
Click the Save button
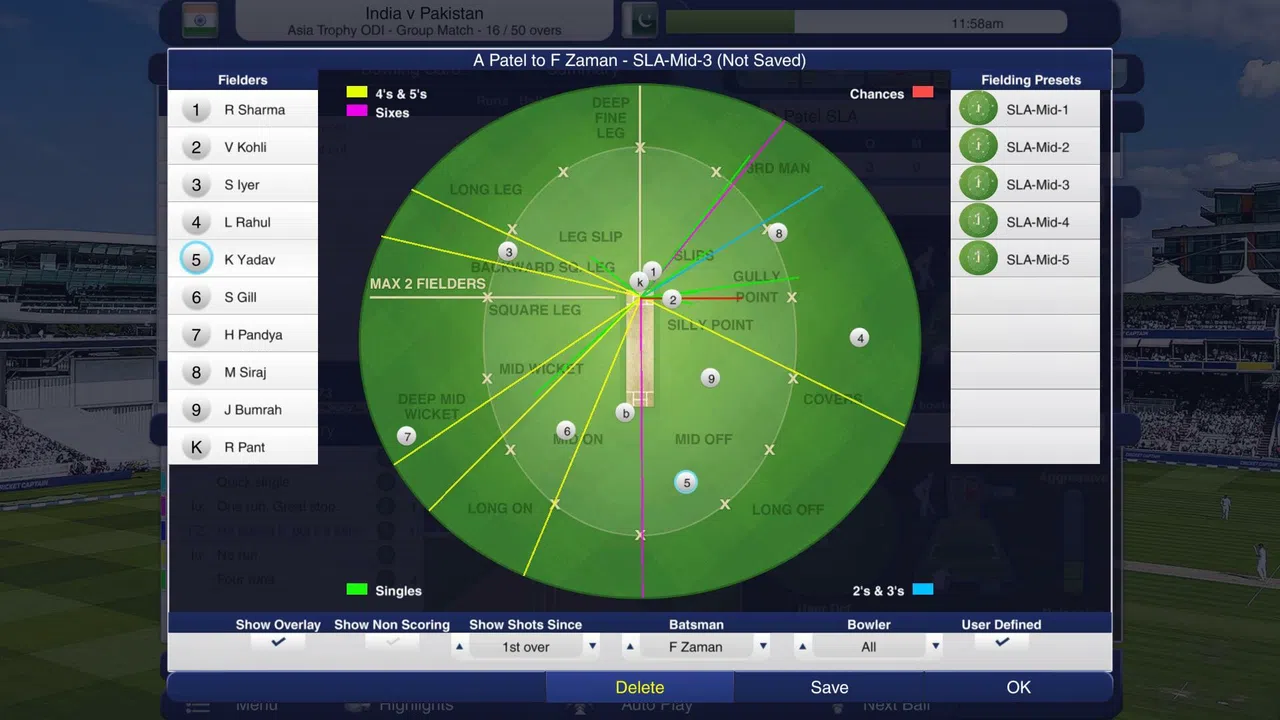click(829, 687)
